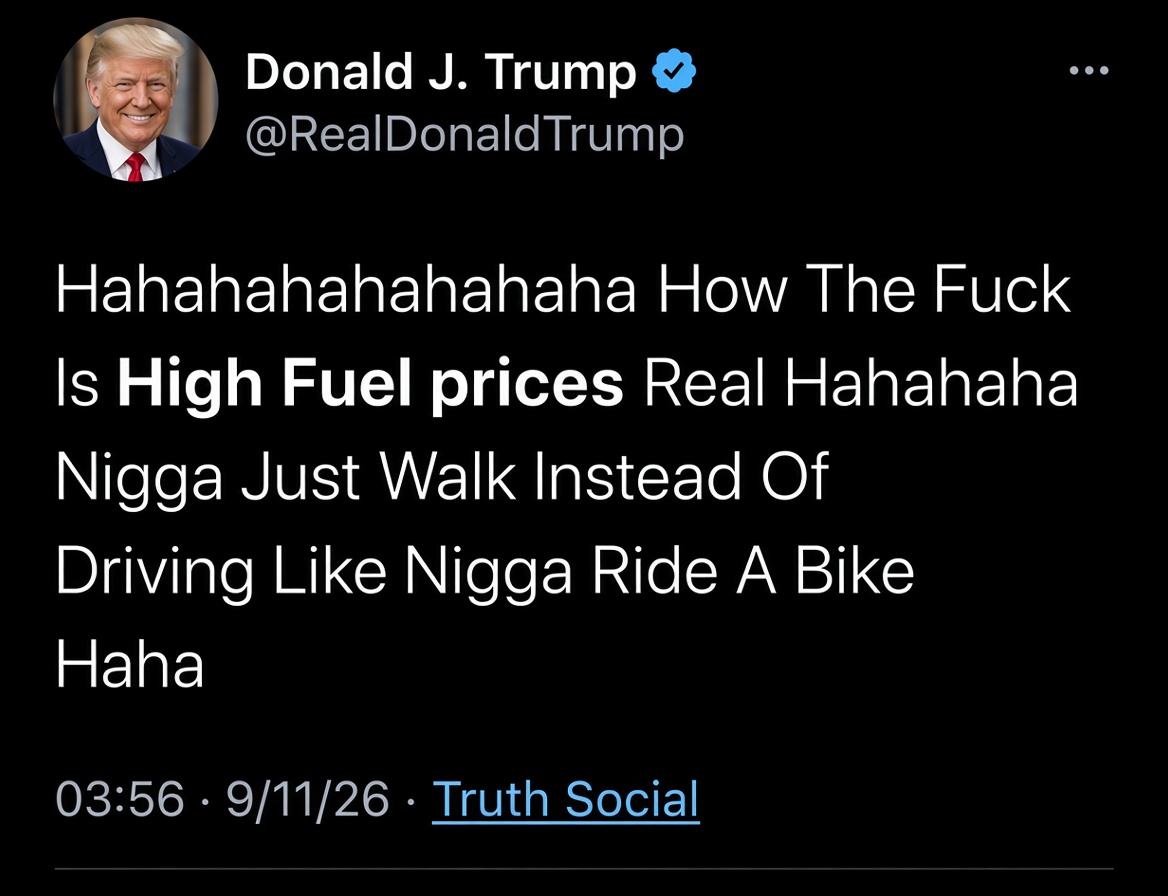
Task: Open the three-dot more options menu
Action: pyautogui.click(x=1088, y=71)
